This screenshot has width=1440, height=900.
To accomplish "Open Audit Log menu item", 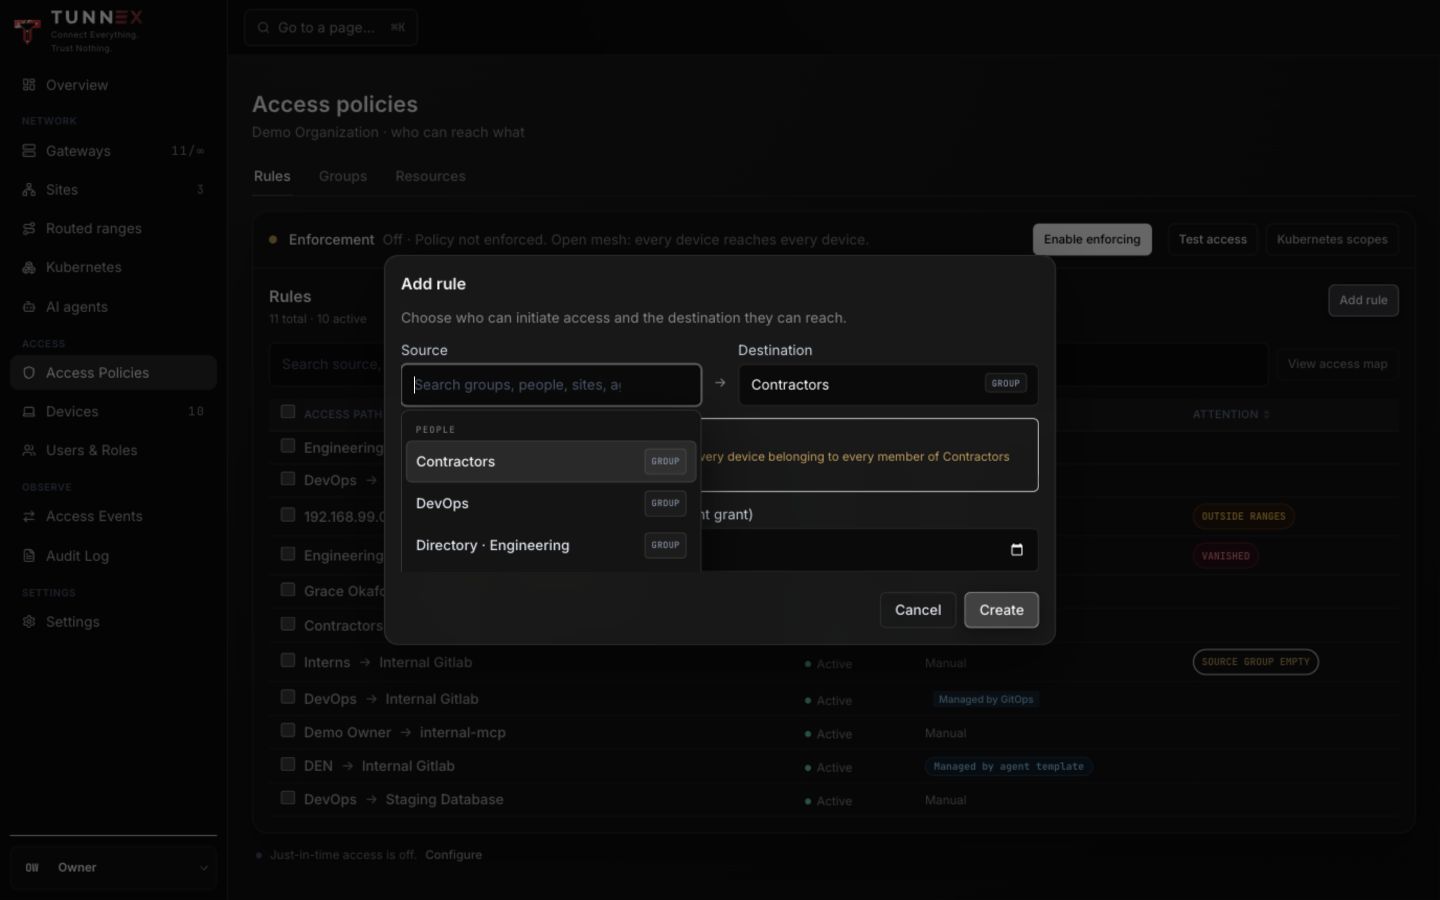I will click(x=113, y=556).
